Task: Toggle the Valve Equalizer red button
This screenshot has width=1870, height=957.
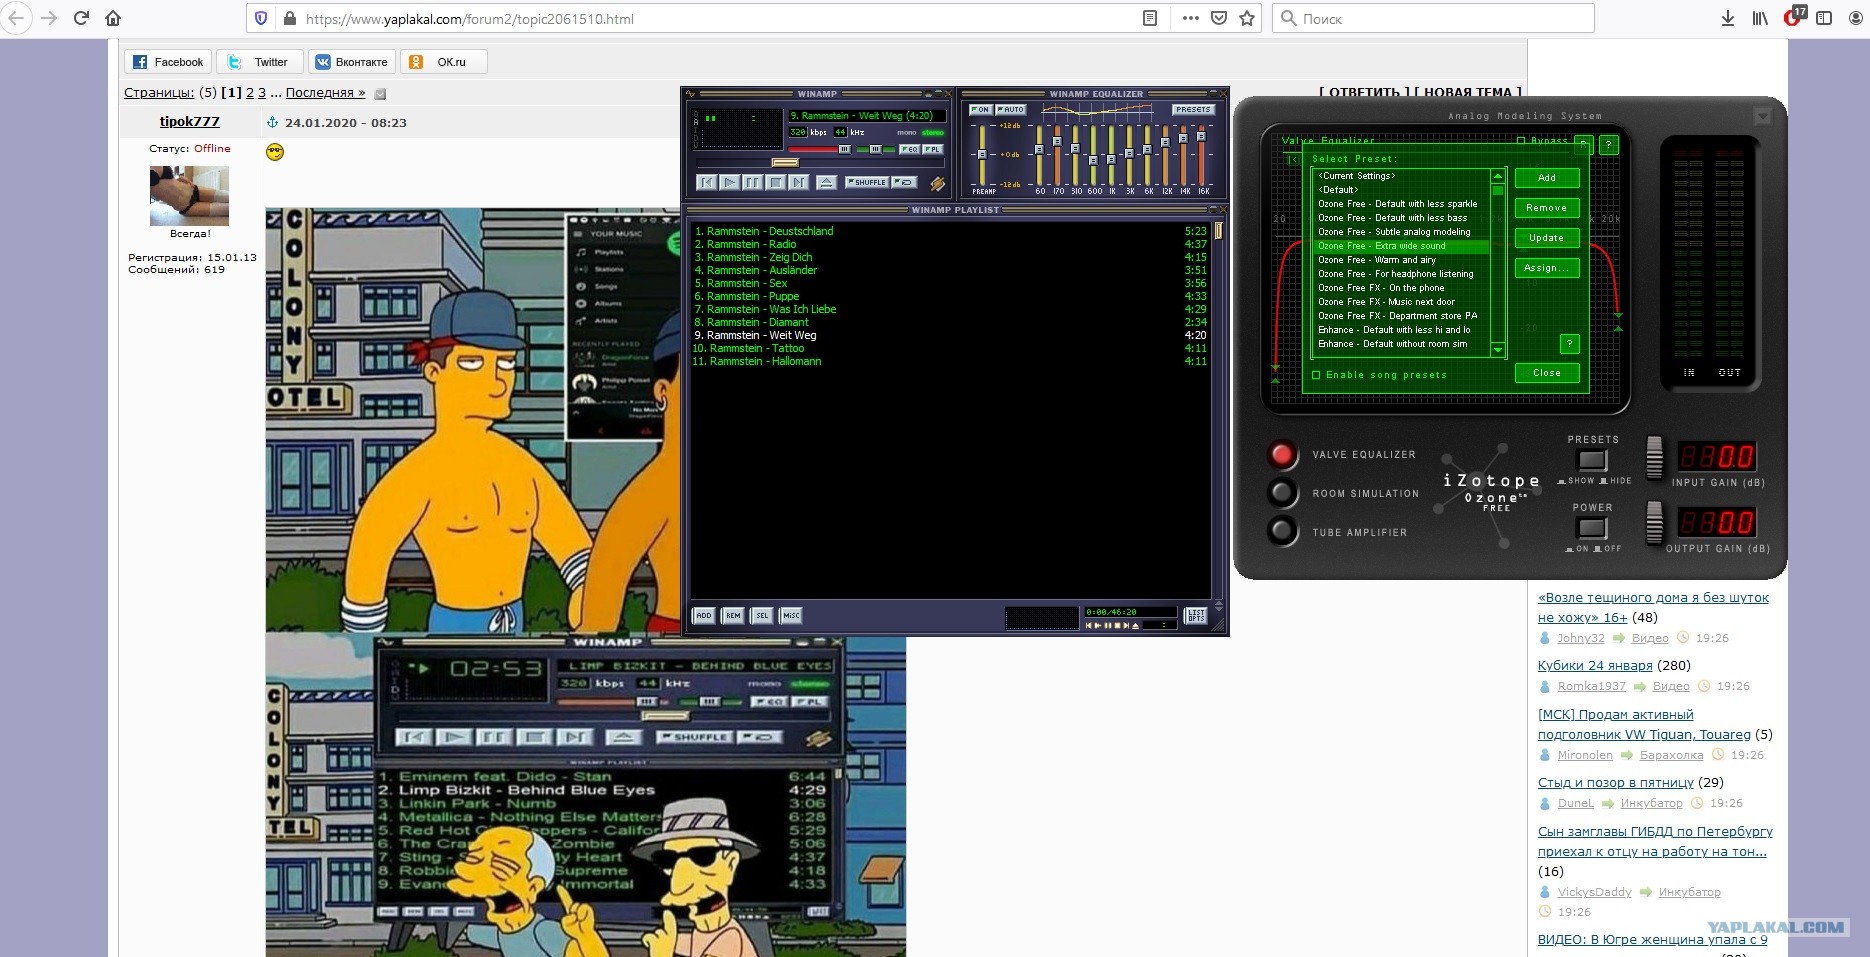Action: click(1282, 455)
